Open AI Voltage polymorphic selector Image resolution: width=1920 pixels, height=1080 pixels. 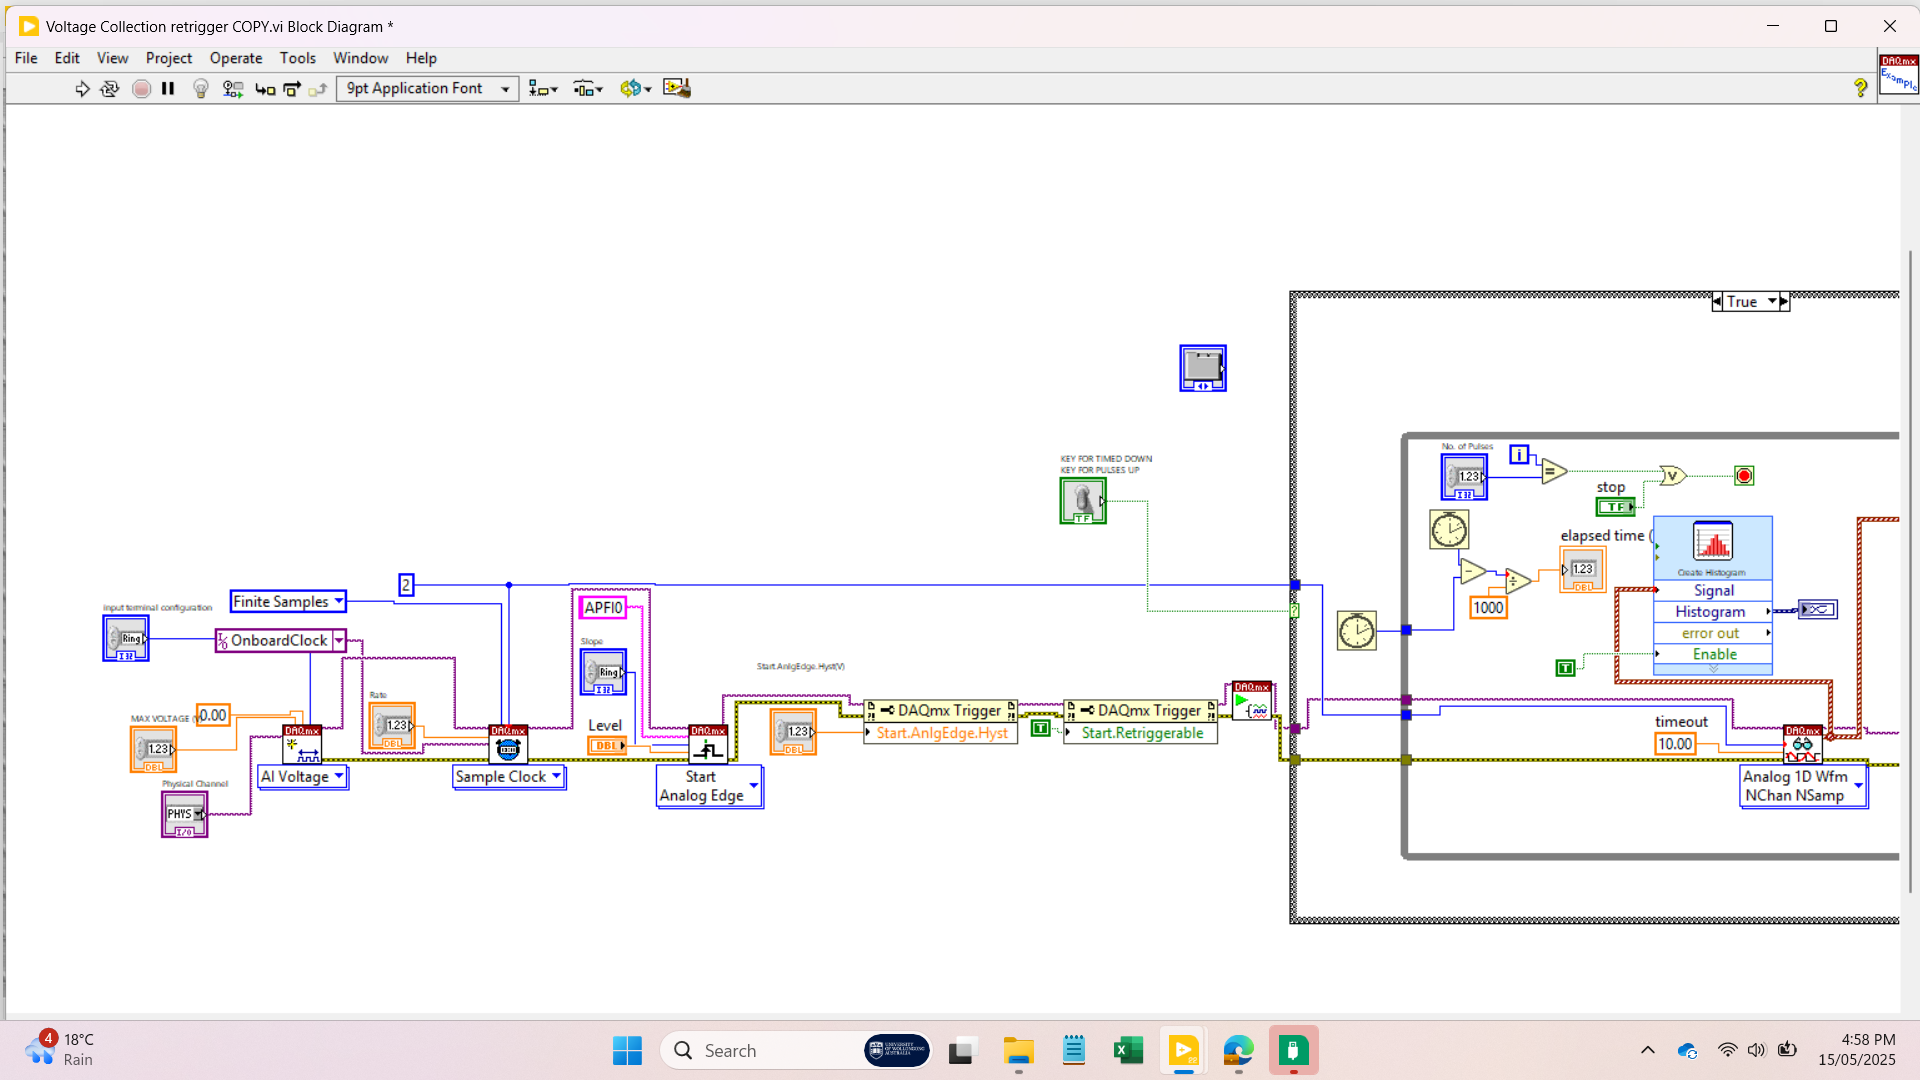tap(303, 777)
